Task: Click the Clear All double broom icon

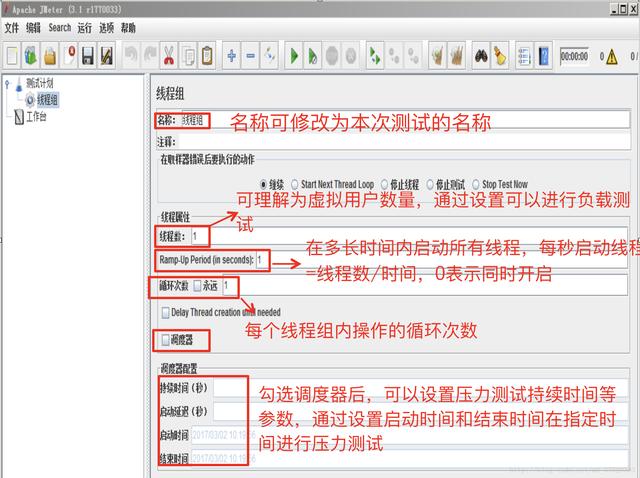Action: pyautogui.click(x=456, y=56)
